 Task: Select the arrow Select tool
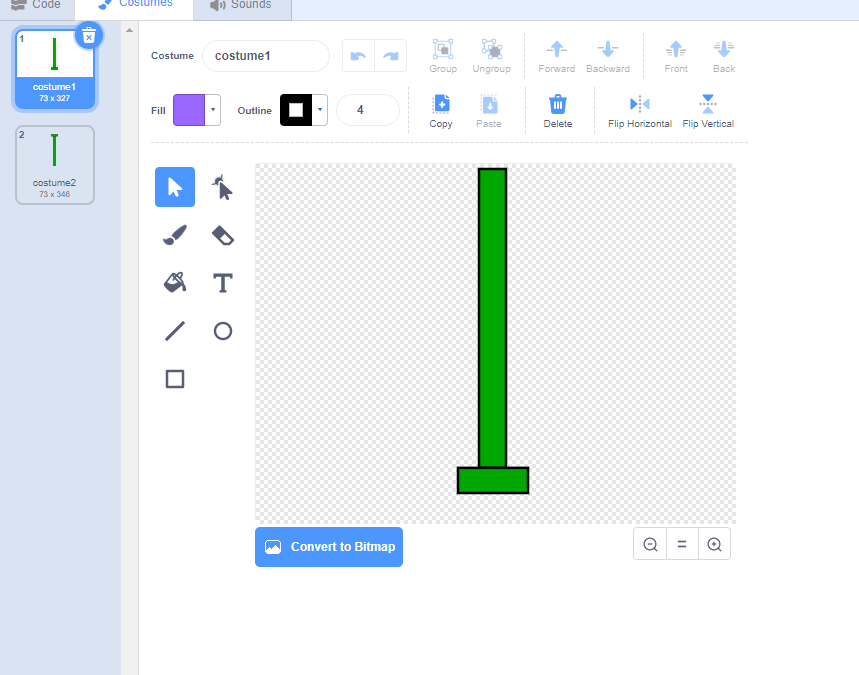pos(175,187)
